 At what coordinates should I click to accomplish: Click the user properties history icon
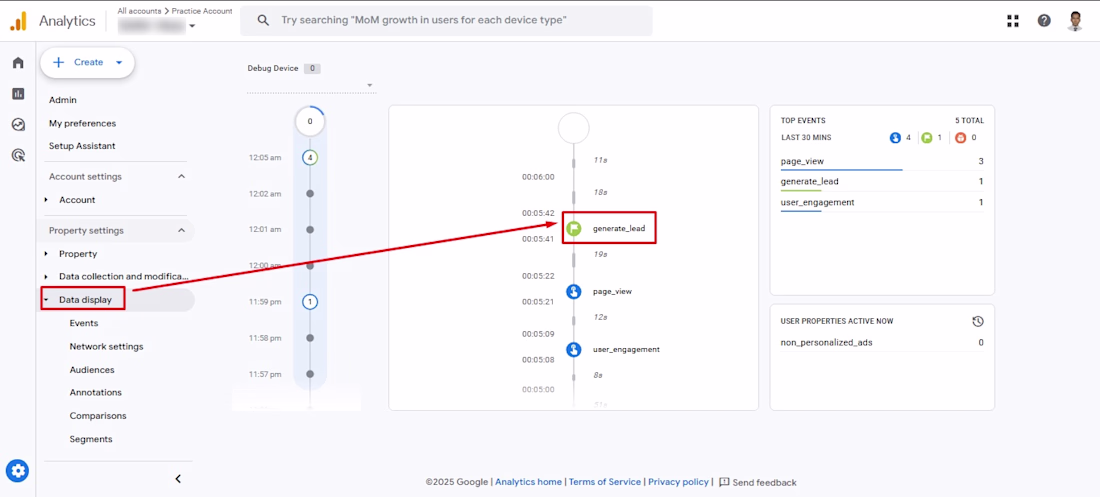[x=977, y=321]
